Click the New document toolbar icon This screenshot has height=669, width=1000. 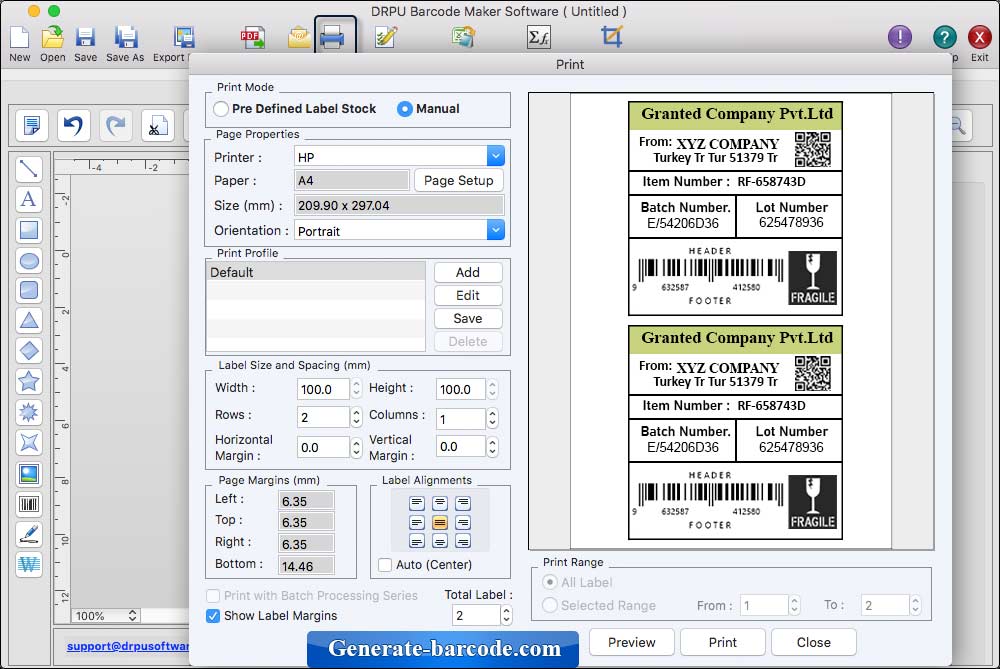20,38
